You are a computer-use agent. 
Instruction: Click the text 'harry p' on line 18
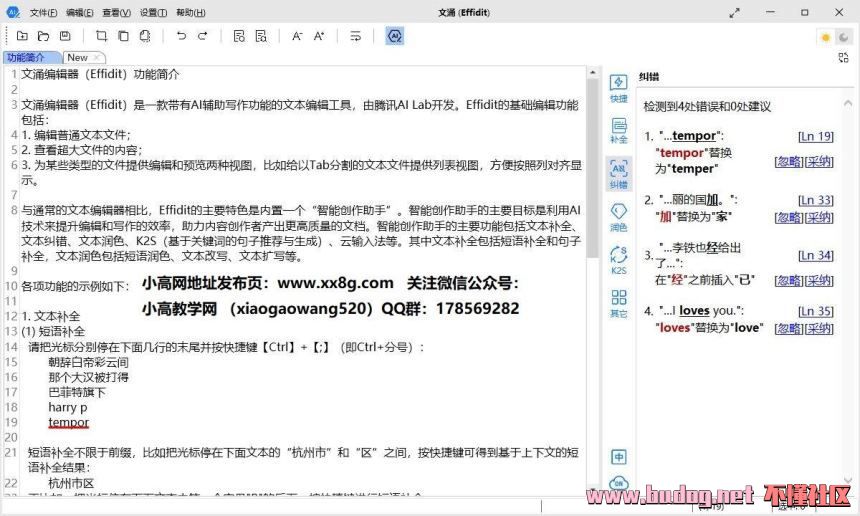67,407
